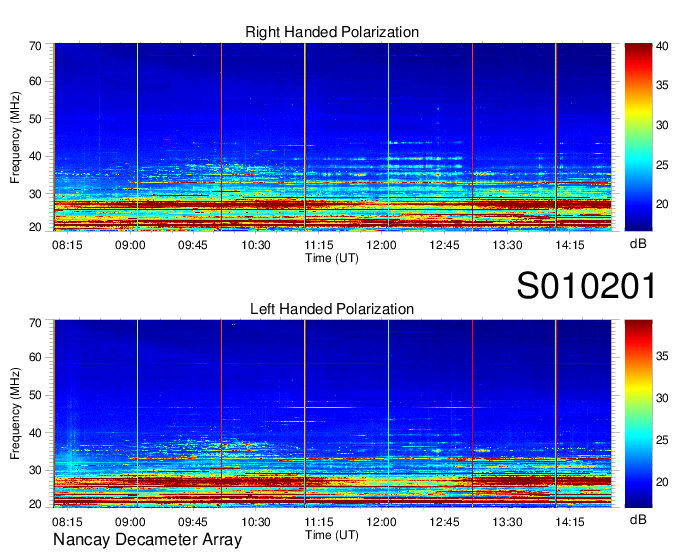Click Time (UT) label under Left Handed plot

pos(332,535)
